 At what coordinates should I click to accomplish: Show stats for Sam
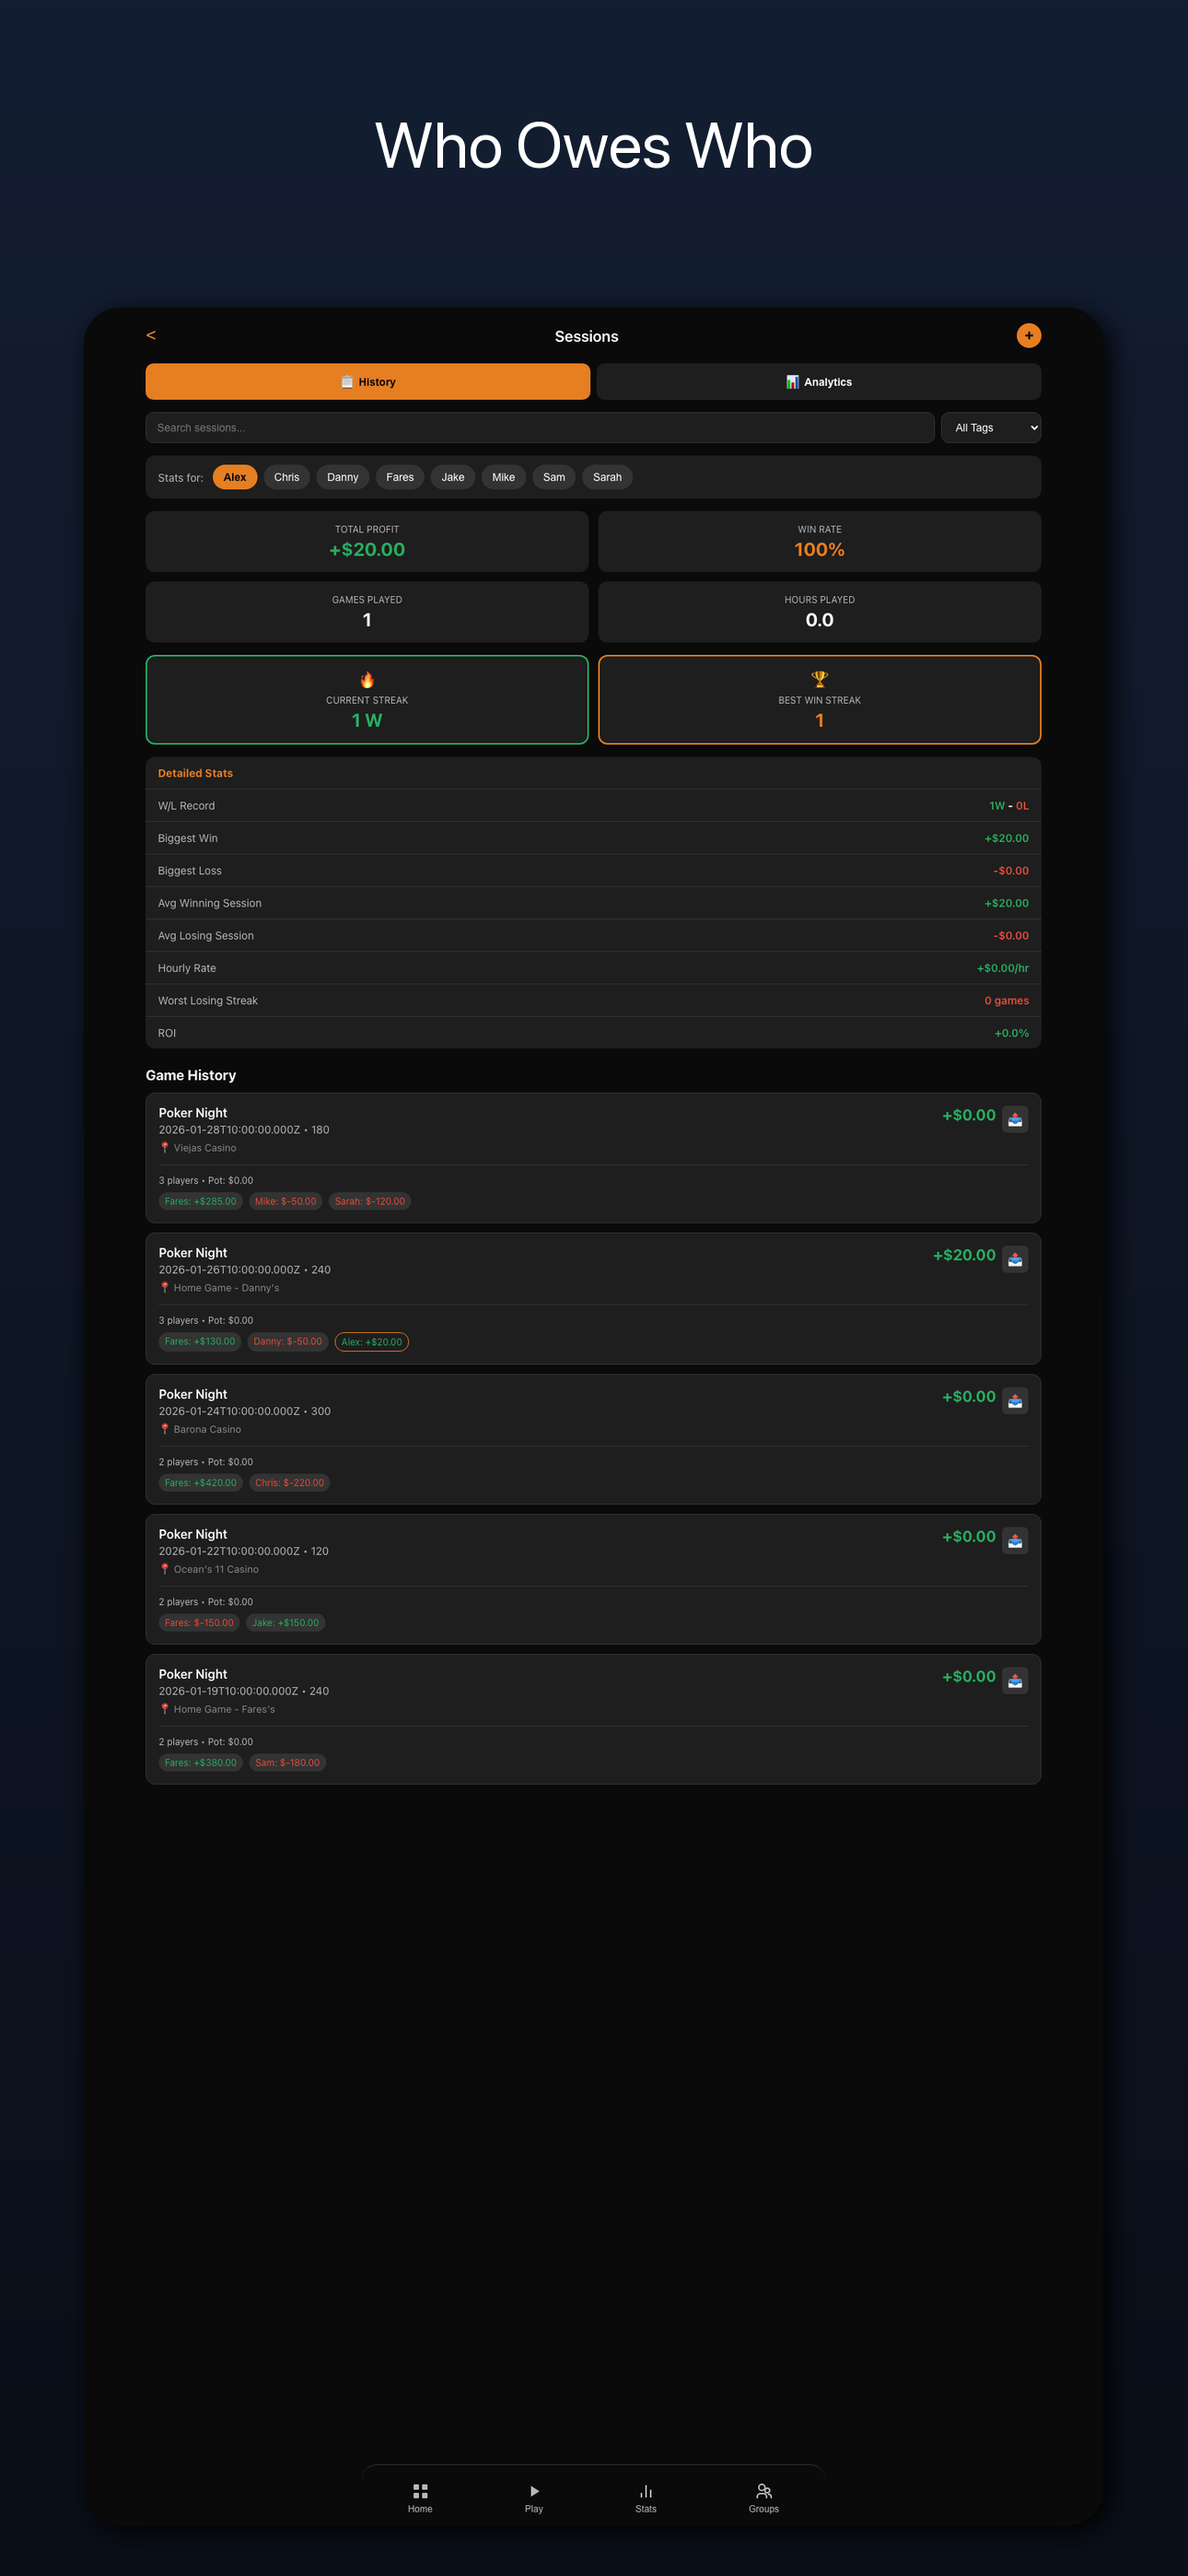pyautogui.click(x=554, y=477)
